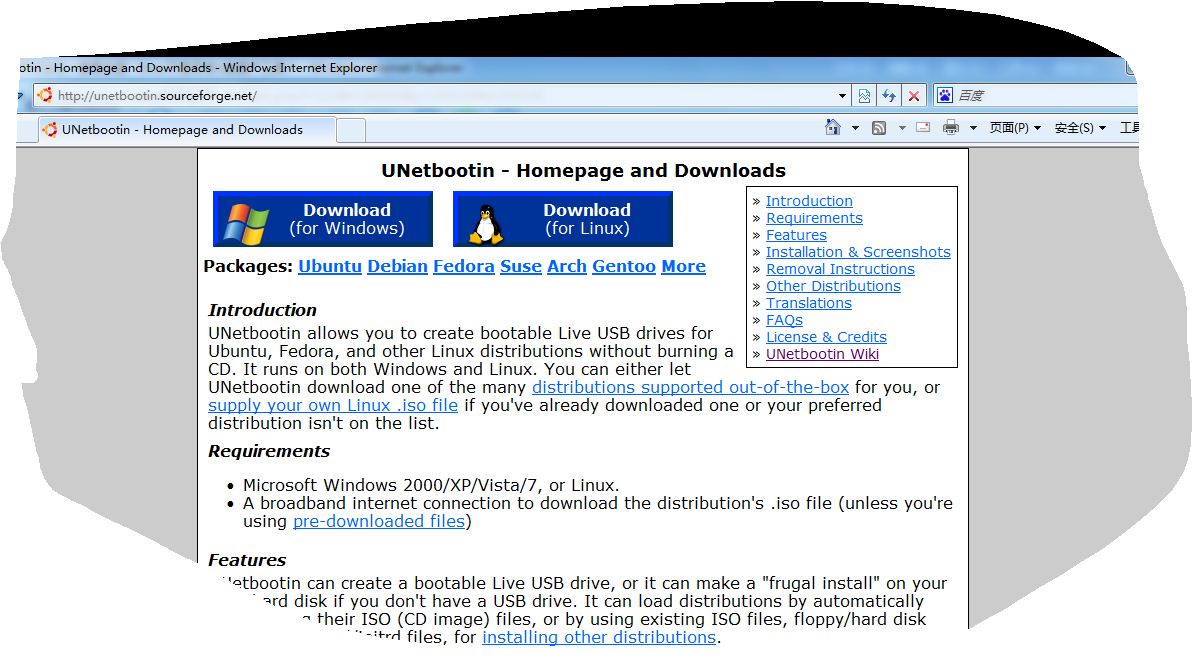Open the Arch package link
The width and height of the screenshot is (1192, 660).
click(x=567, y=266)
